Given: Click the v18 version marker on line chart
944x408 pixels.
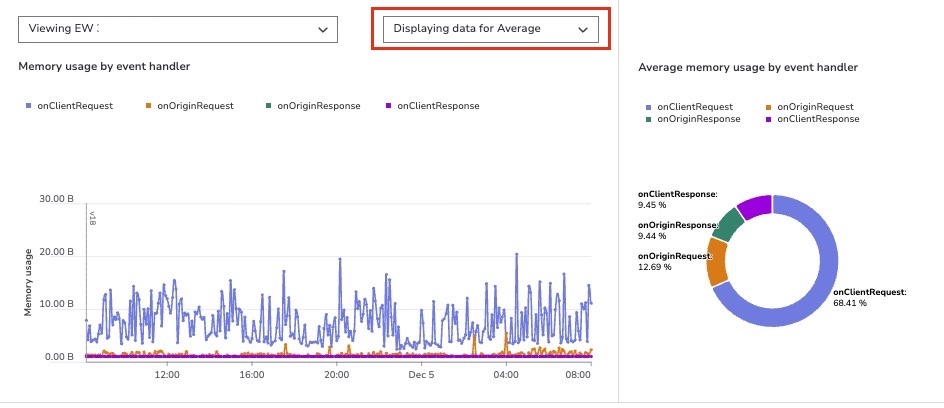Looking at the screenshot, I should (x=92, y=217).
